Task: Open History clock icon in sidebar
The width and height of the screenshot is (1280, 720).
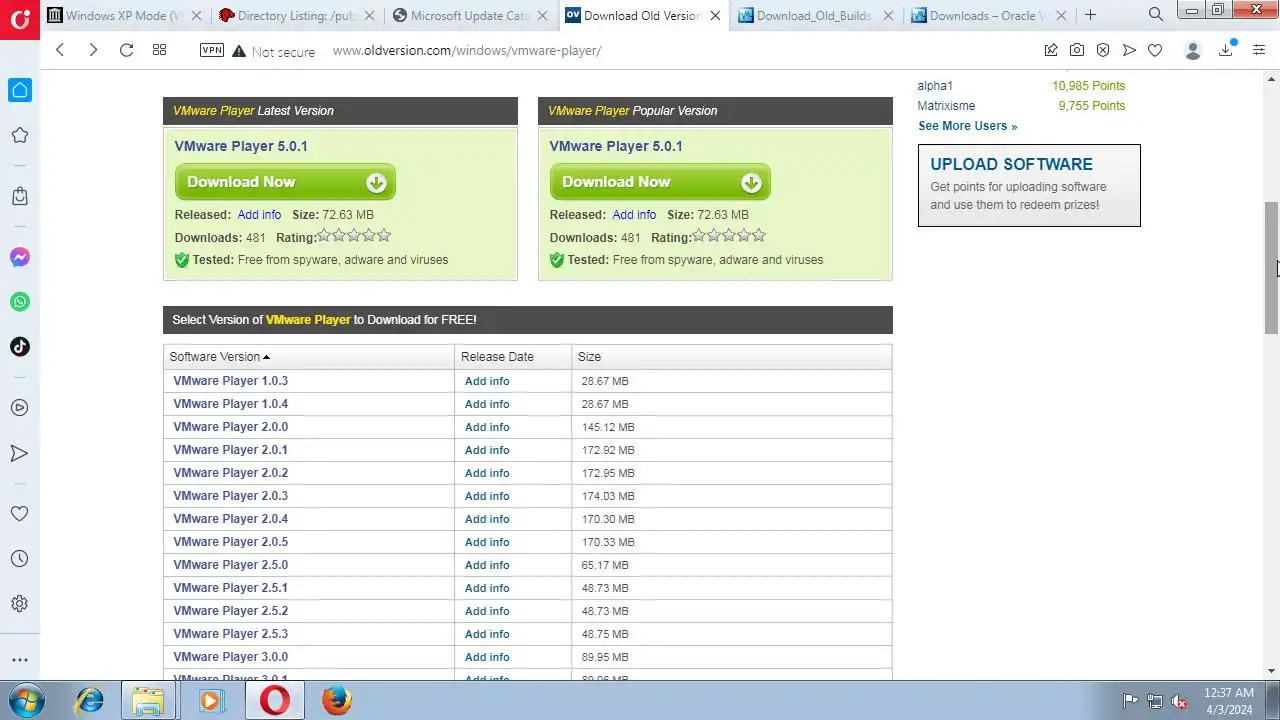Action: [x=19, y=559]
